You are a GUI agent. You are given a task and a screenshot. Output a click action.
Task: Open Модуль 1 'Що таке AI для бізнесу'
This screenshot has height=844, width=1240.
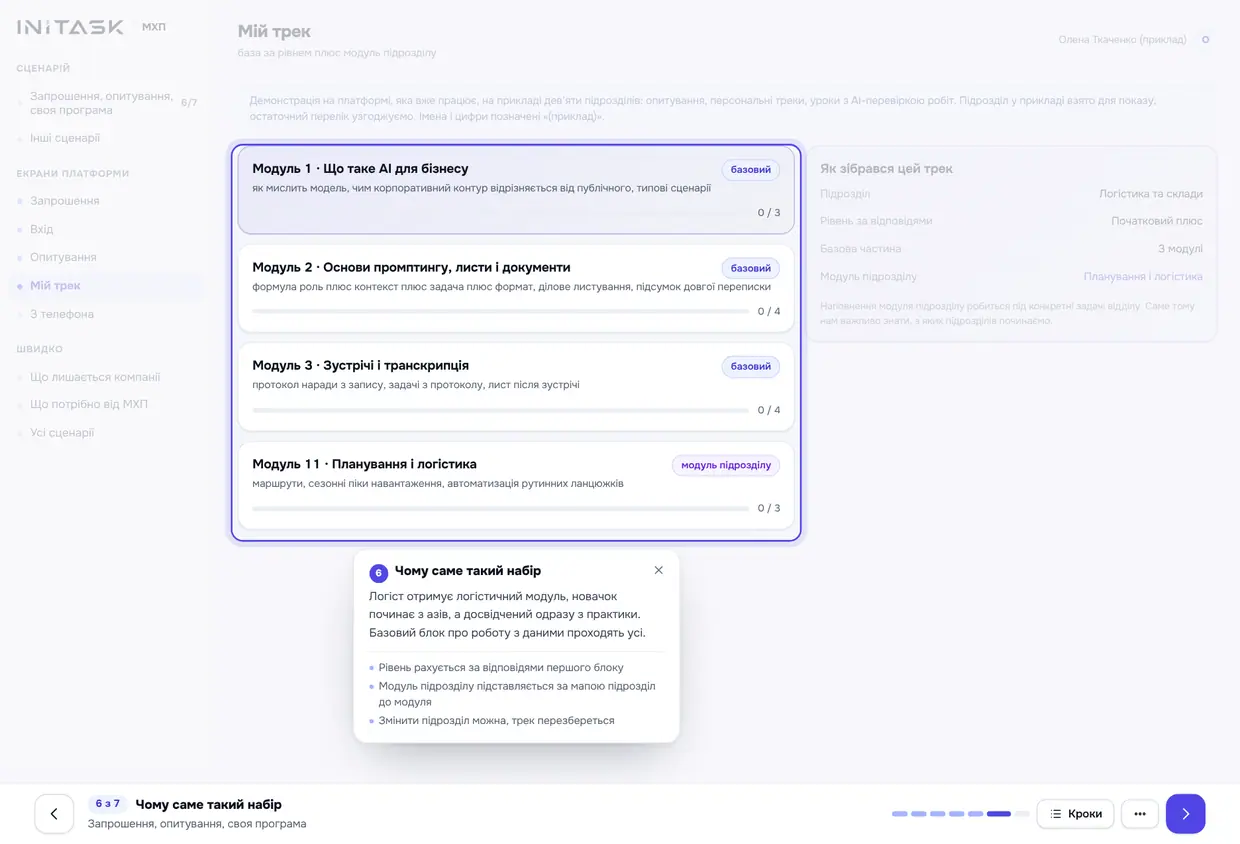pos(516,190)
